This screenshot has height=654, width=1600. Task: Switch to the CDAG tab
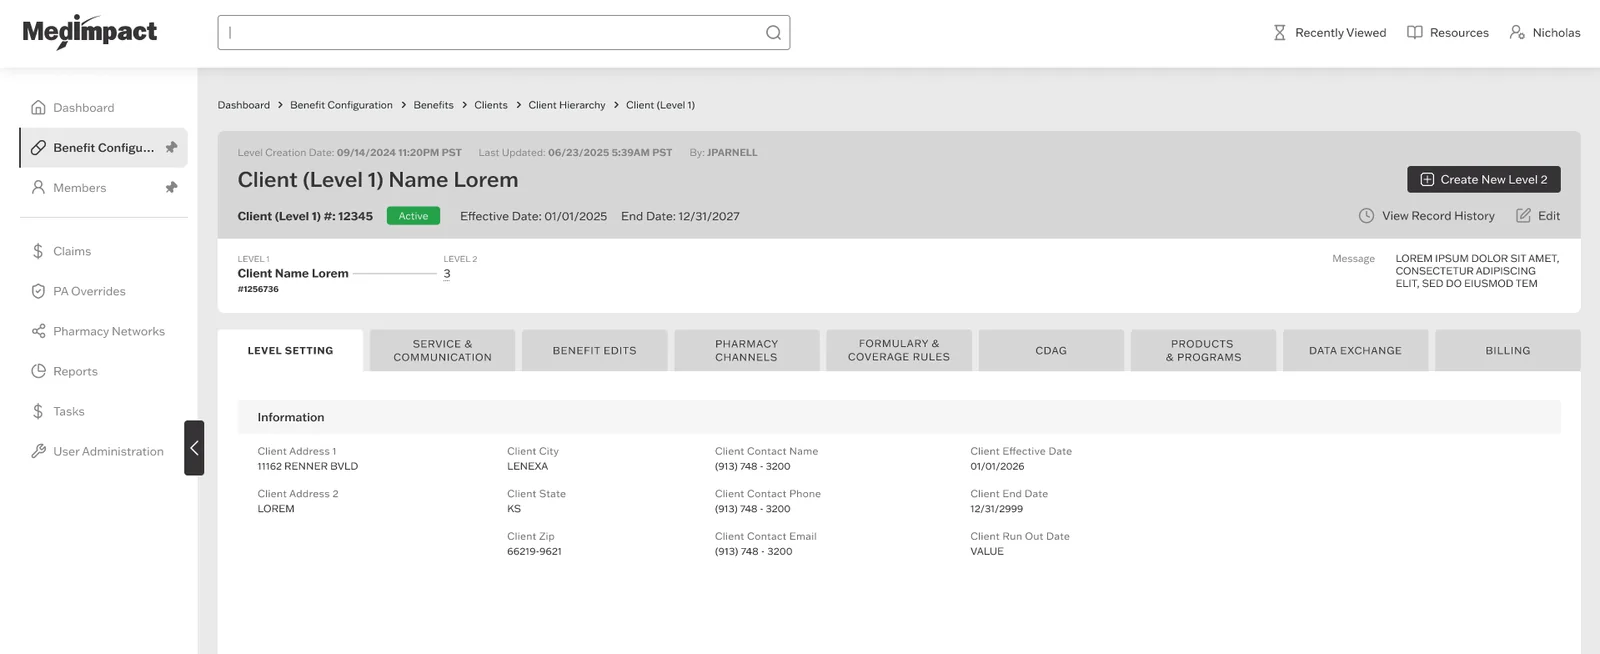pos(1051,351)
